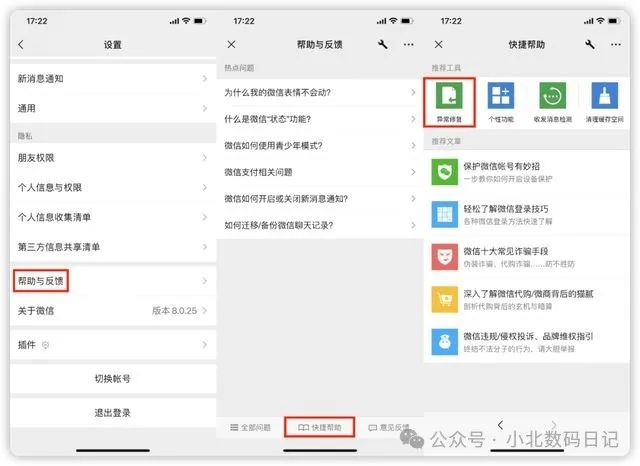Tap blue grid icon for 轻松了解微信登录技巧

pos(444,214)
